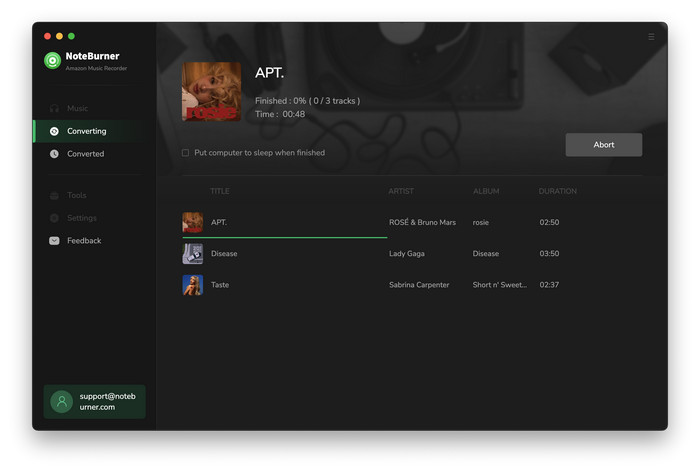Enable Put computer to sleep when finished
This screenshot has height=473, width=700.
pyautogui.click(x=185, y=153)
